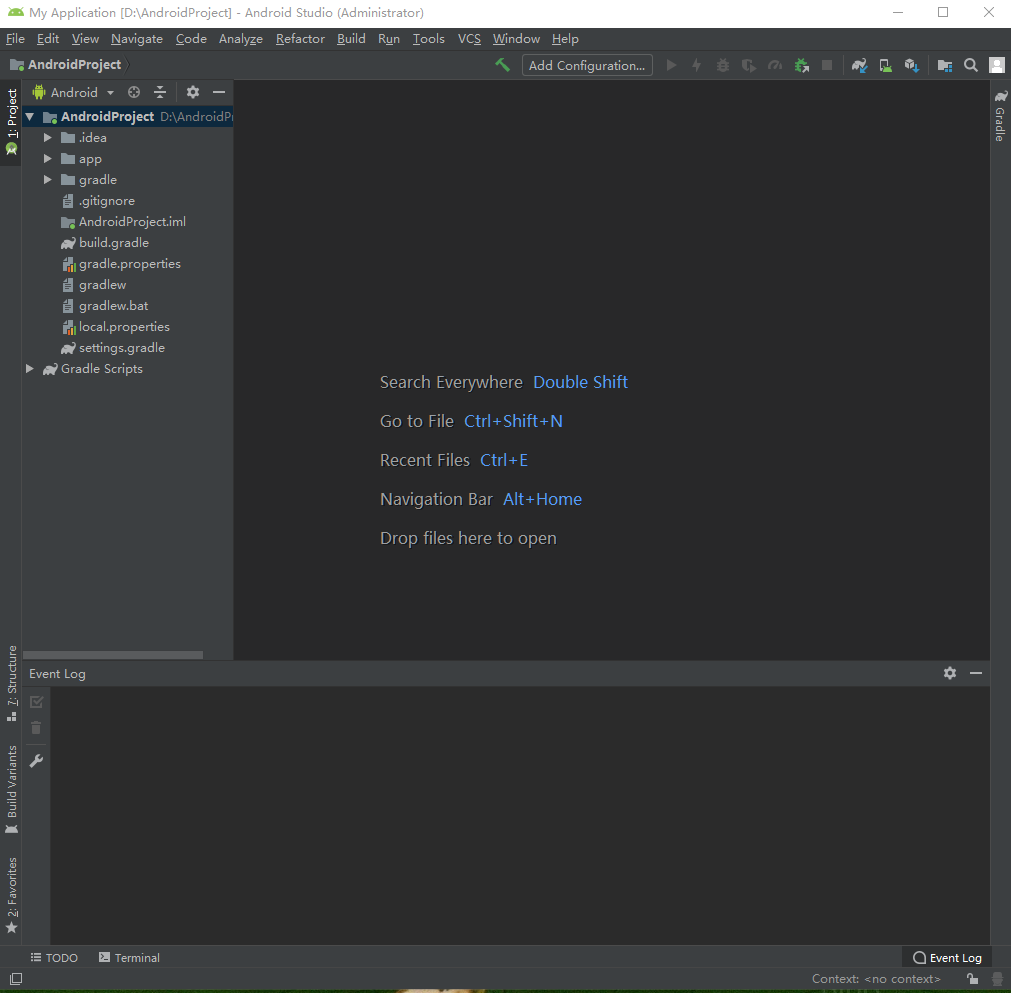Open the Tools menu
The height and width of the screenshot is (993, 1011).
pos(429,39)
